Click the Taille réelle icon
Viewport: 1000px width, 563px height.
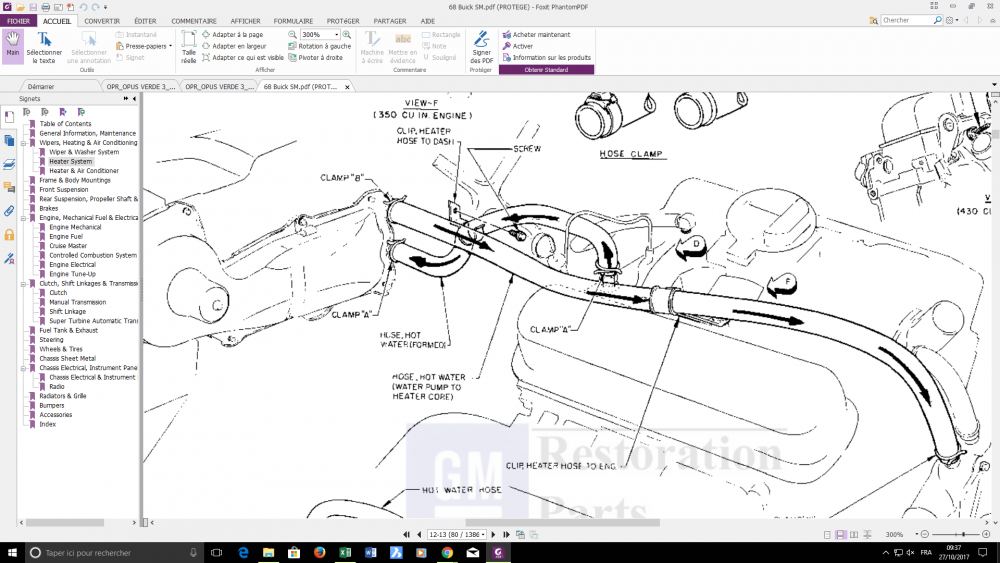188,47
